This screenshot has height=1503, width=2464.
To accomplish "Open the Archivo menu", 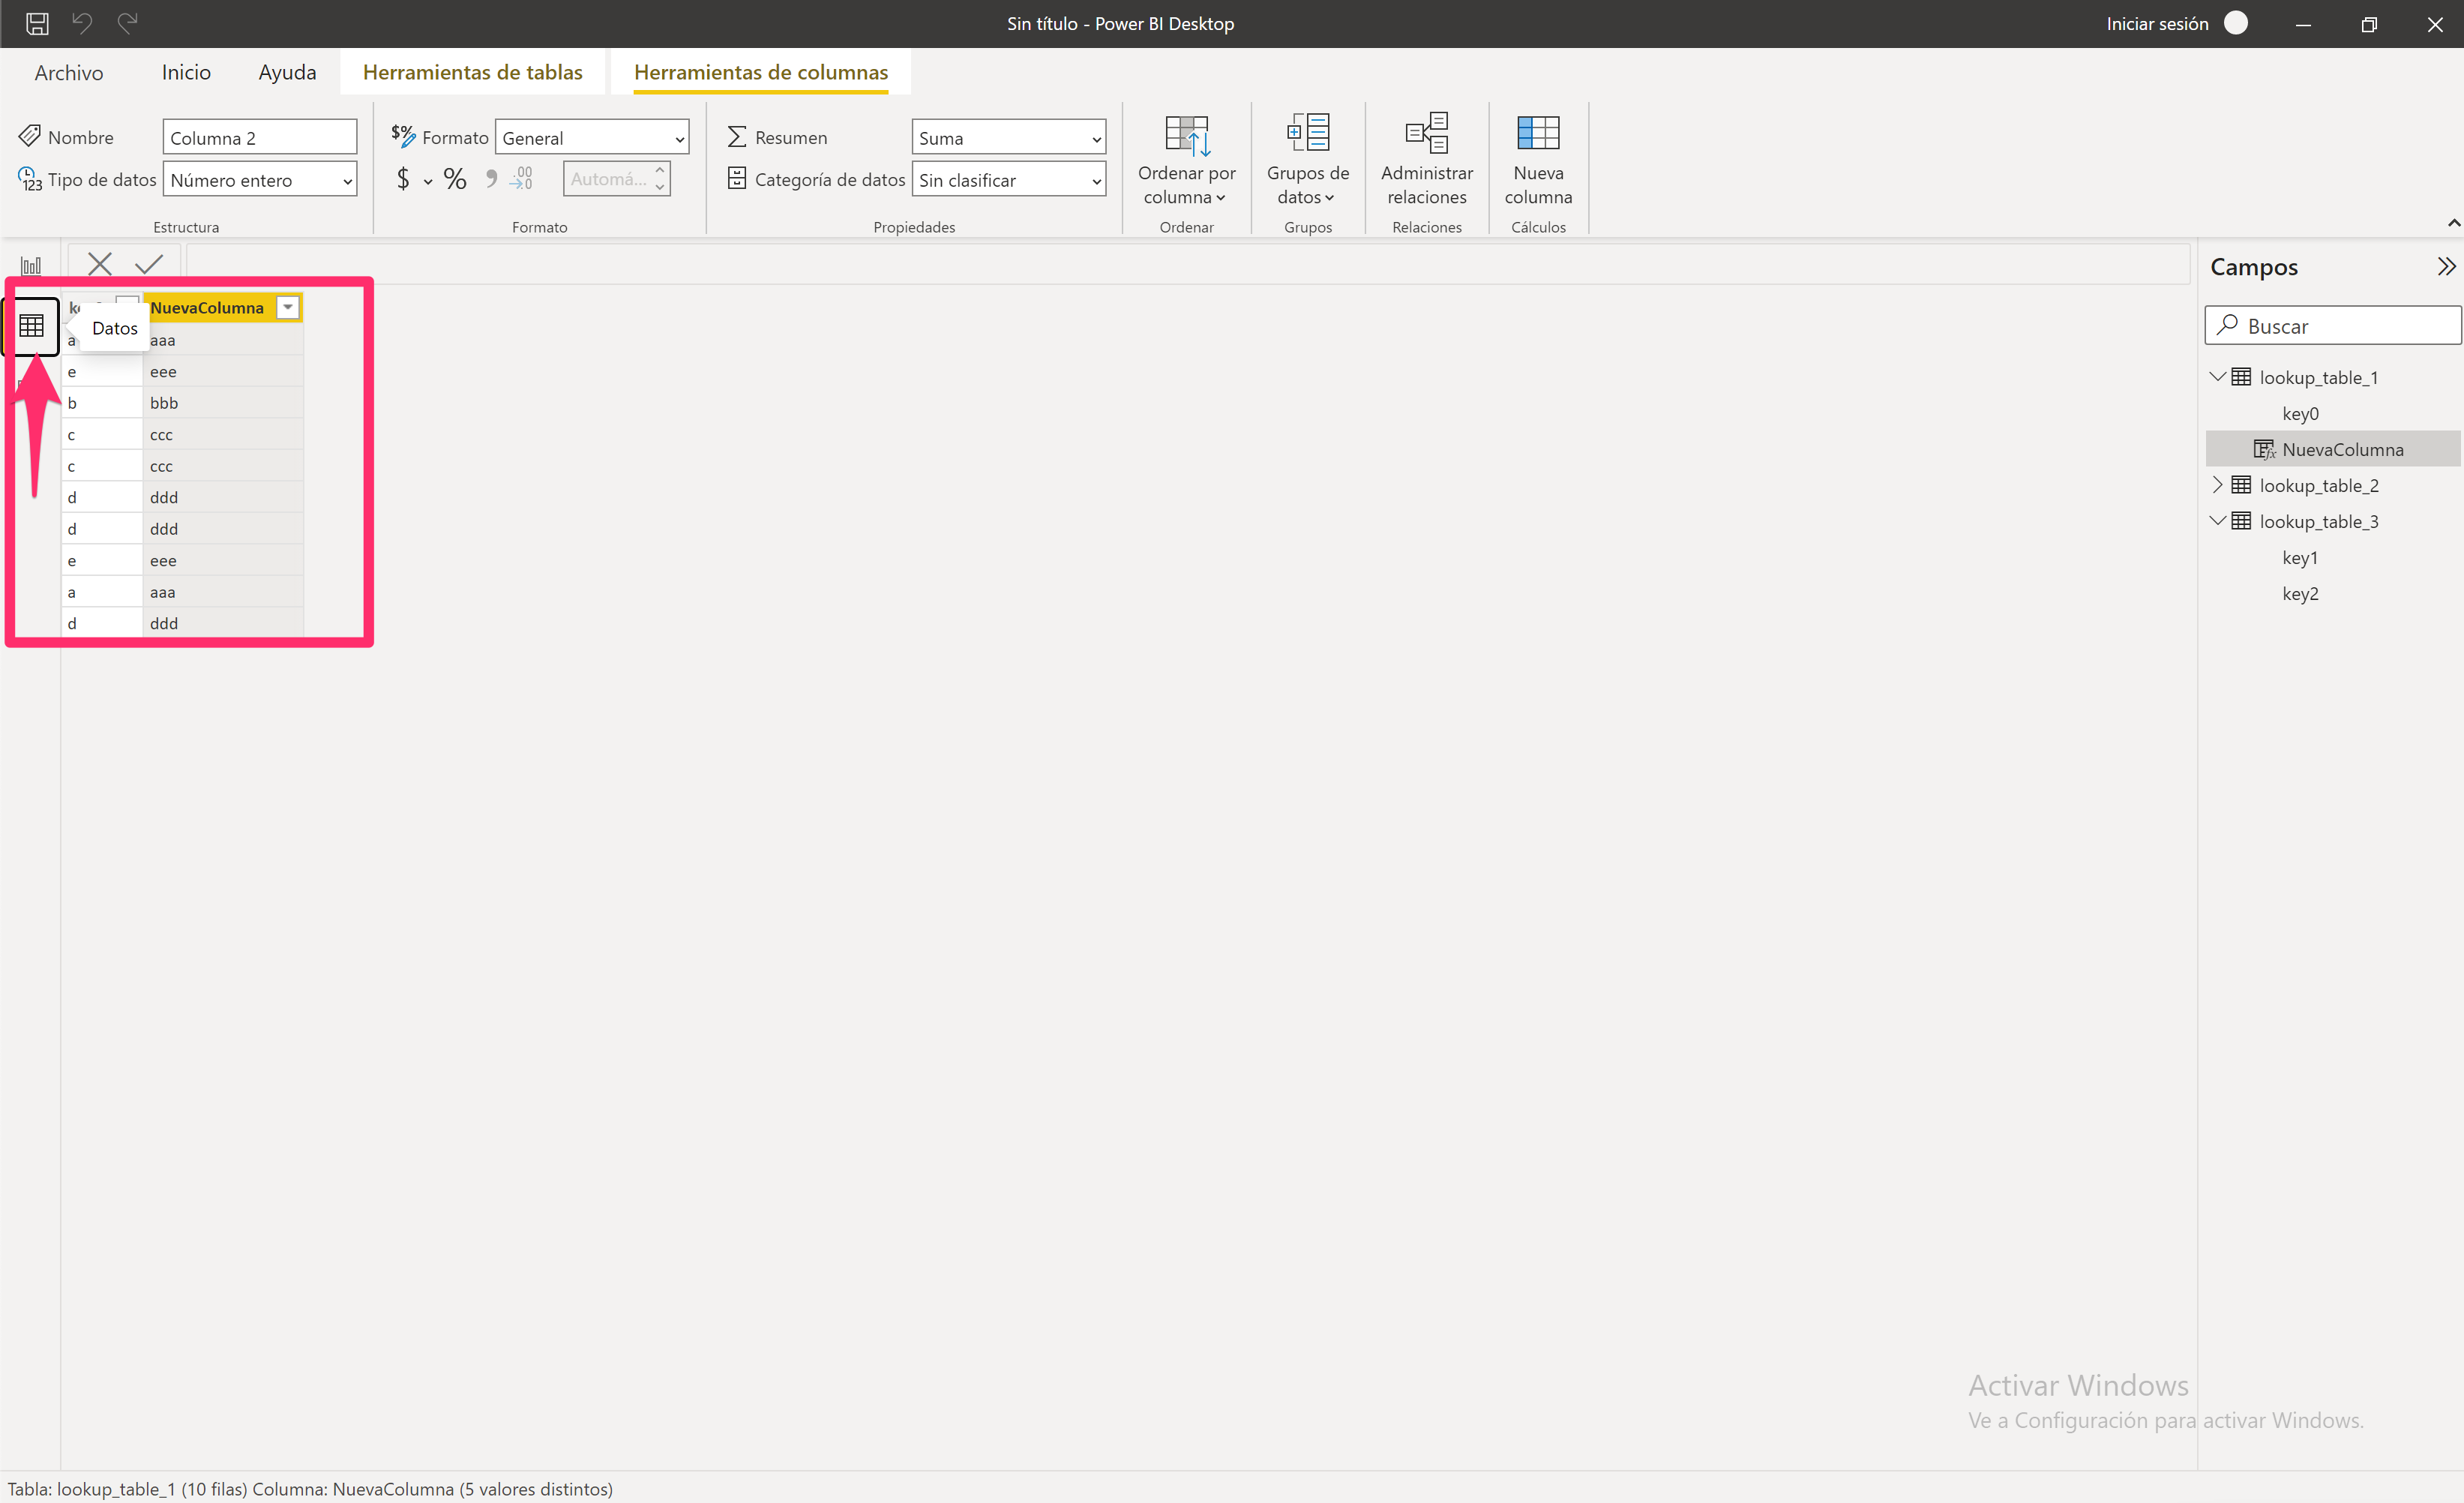I will (68, 72).
